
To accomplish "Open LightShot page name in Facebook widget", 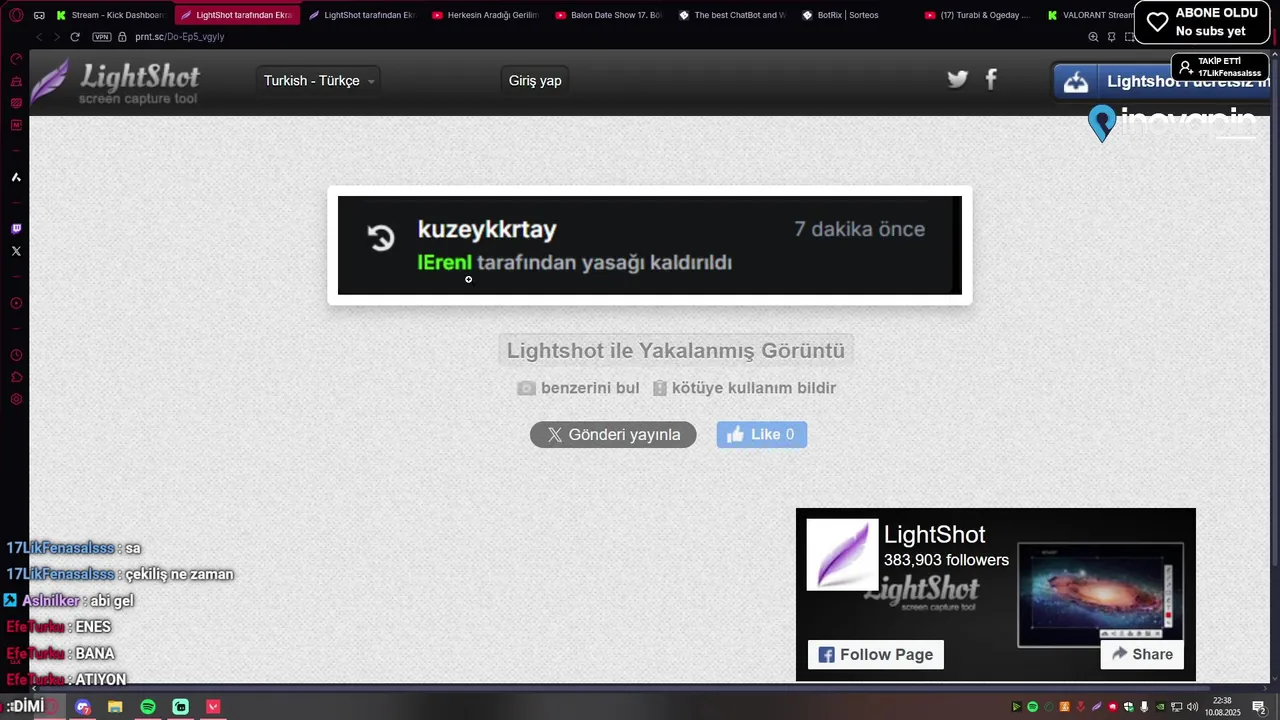I will pyautogui.click(x=935, y=535).
